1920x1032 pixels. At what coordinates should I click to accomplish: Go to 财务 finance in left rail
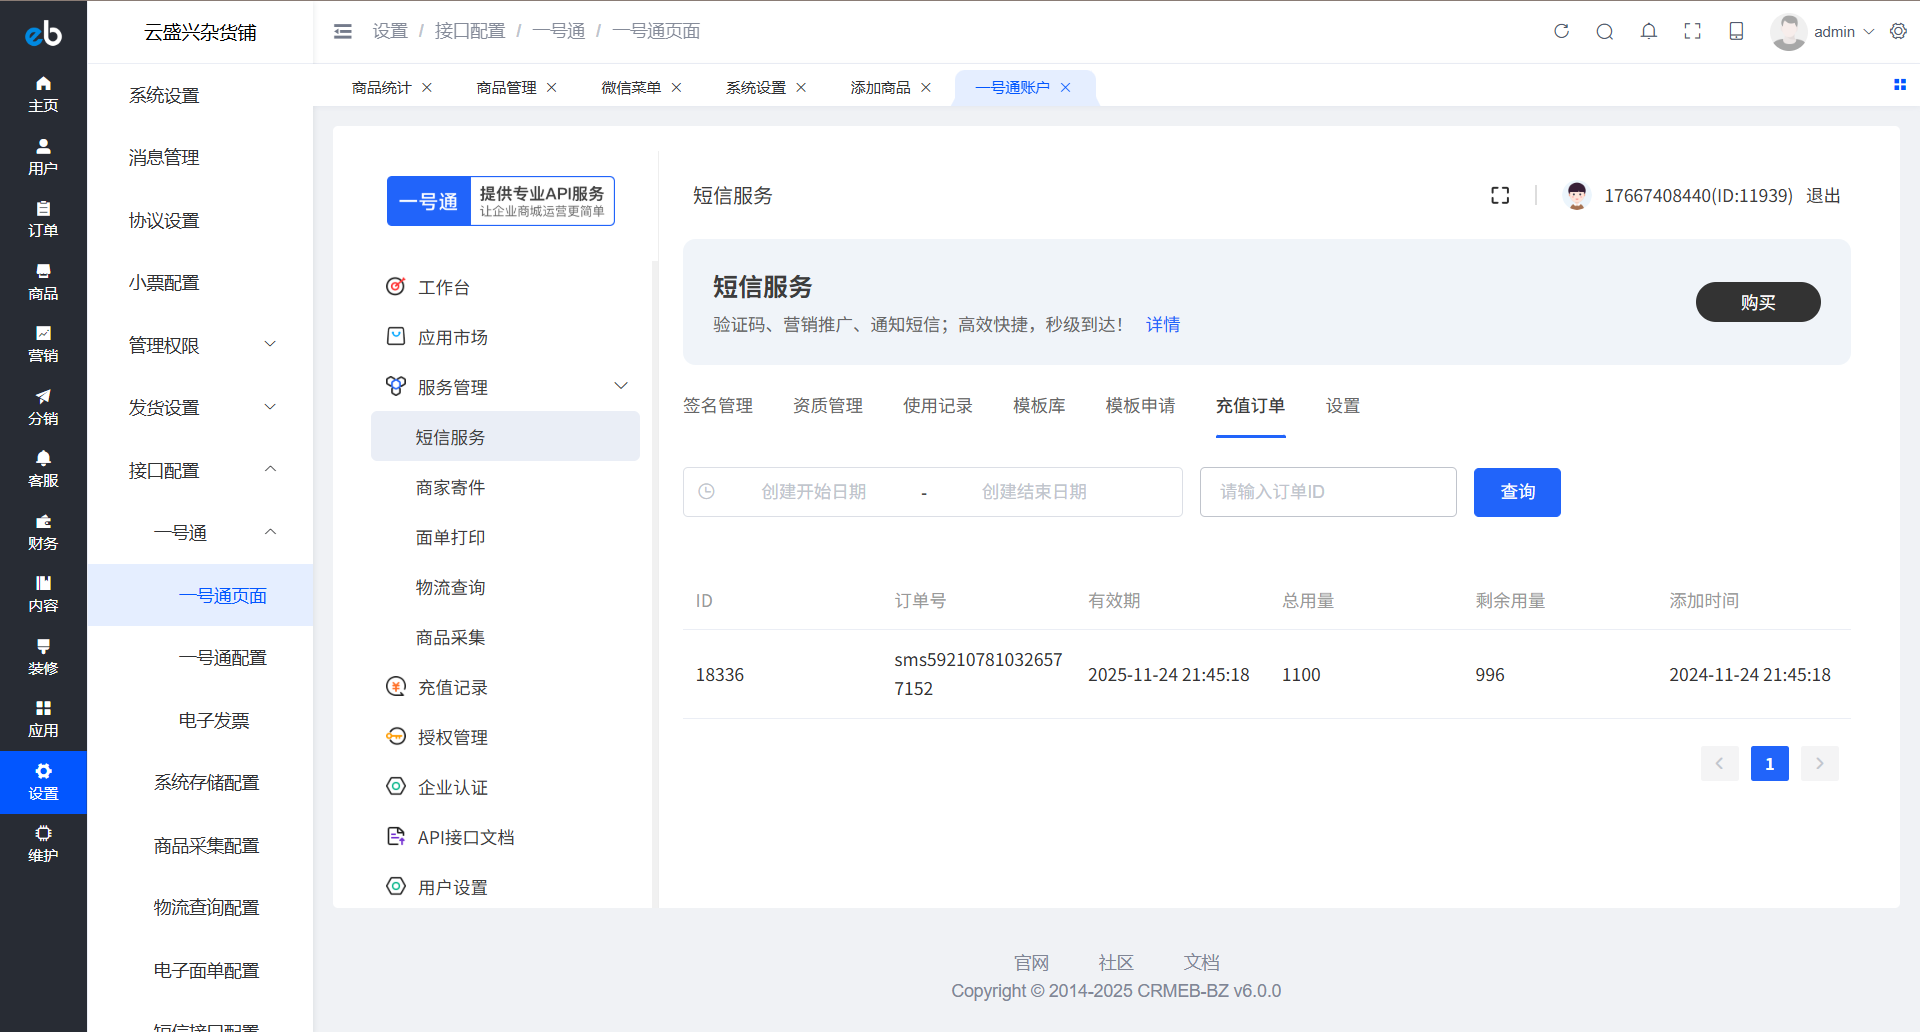point(43,532)
